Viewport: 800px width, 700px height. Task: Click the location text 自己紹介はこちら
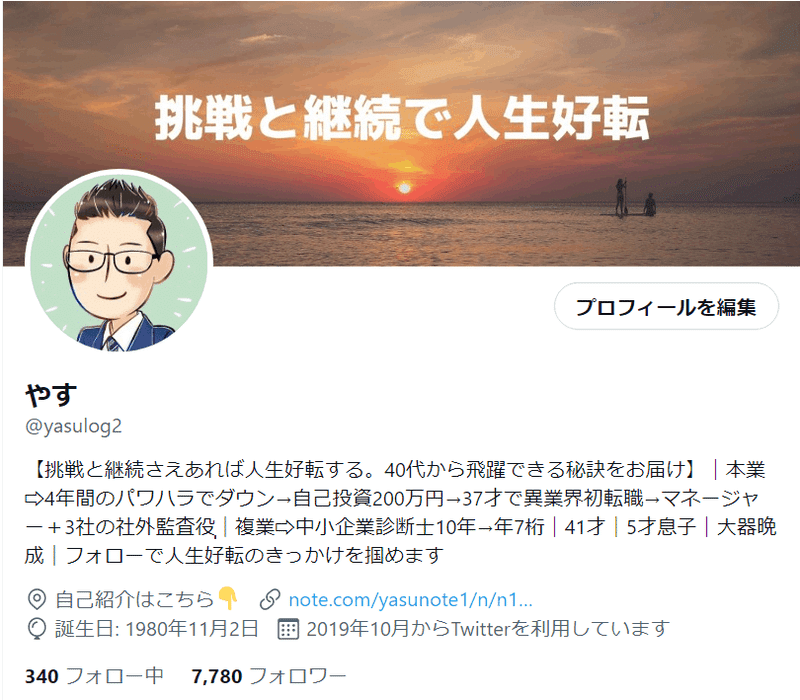[x=135, y=599]
